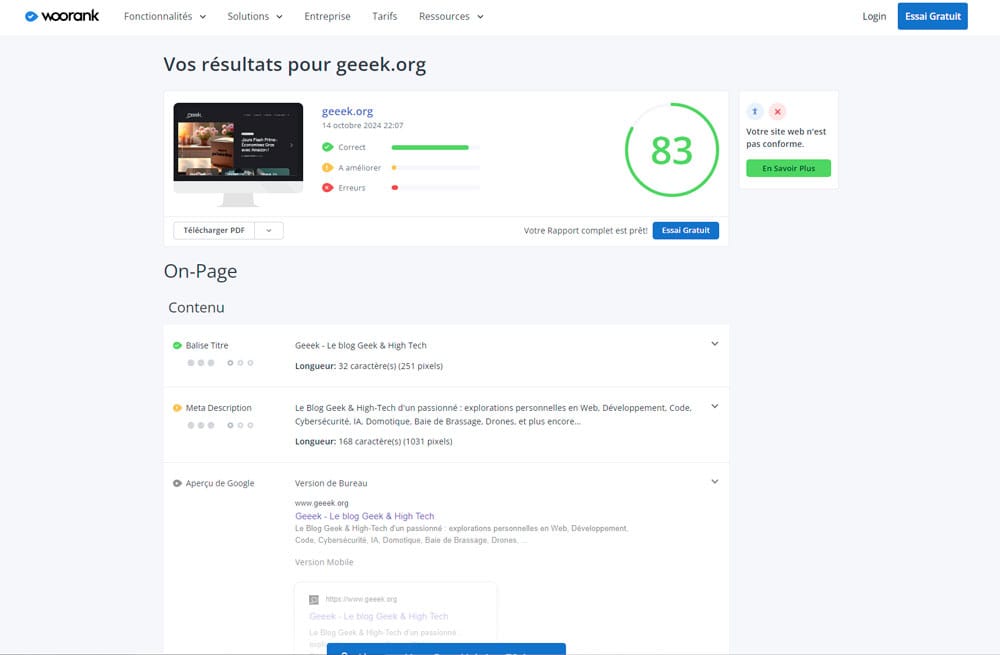
Task: Click the WooRank logo
Action: (x=62, y=16)
